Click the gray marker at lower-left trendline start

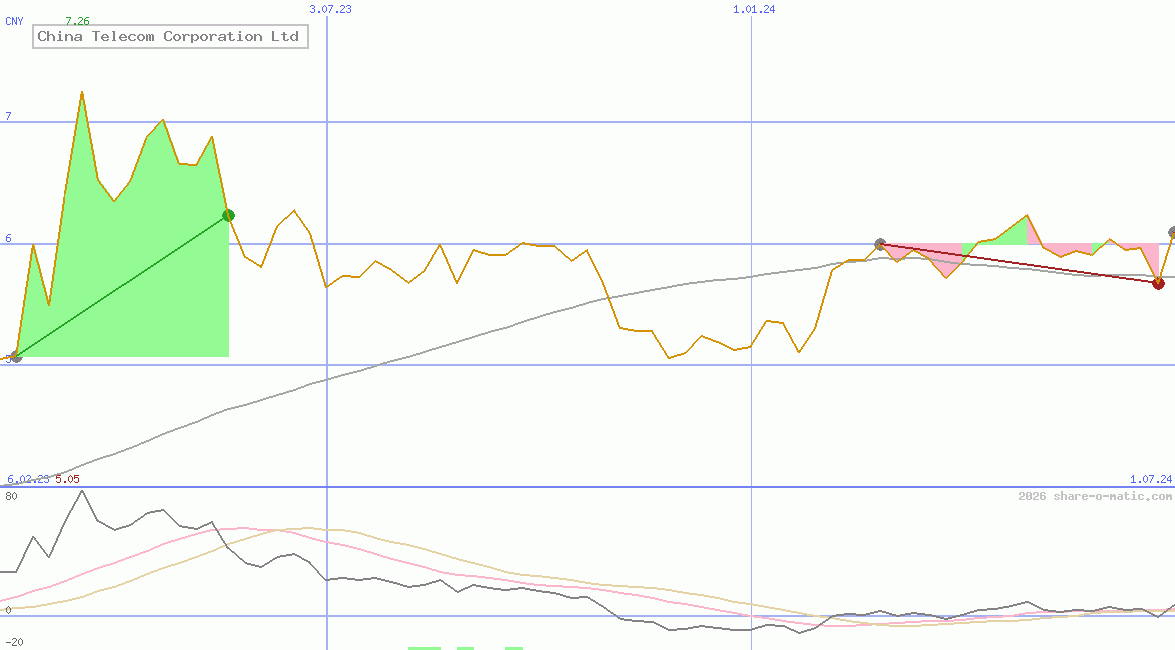coord(14,357)
